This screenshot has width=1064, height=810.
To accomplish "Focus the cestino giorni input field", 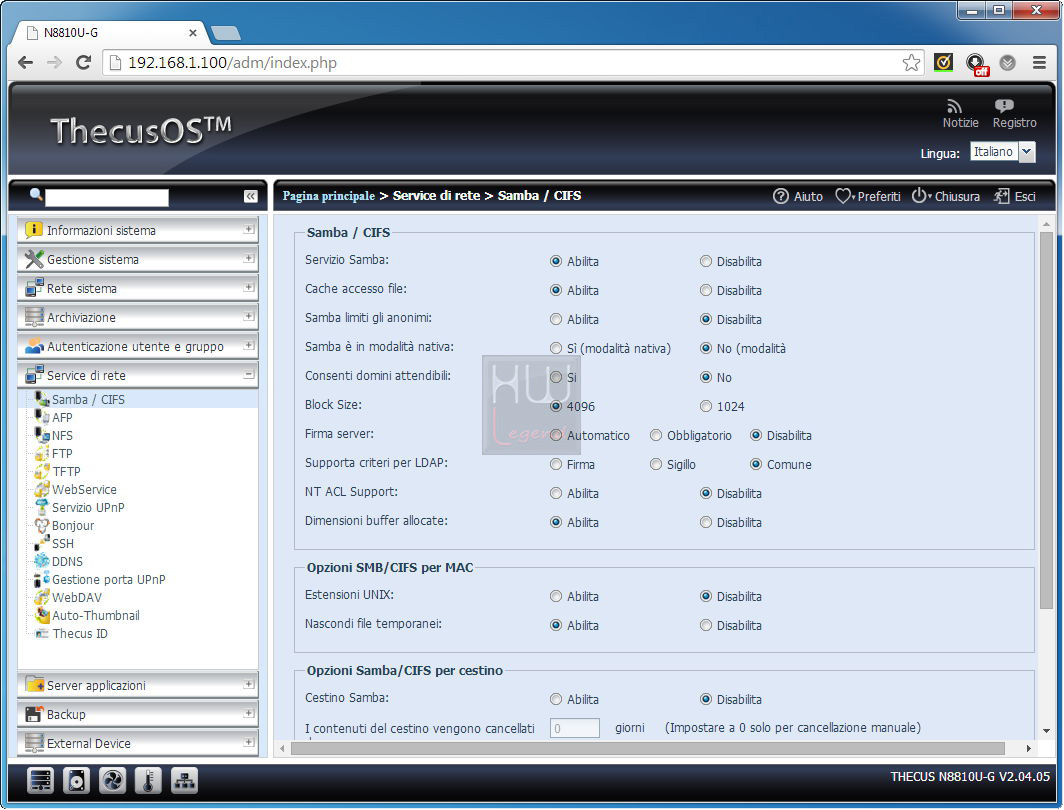I will pos(574,729).
